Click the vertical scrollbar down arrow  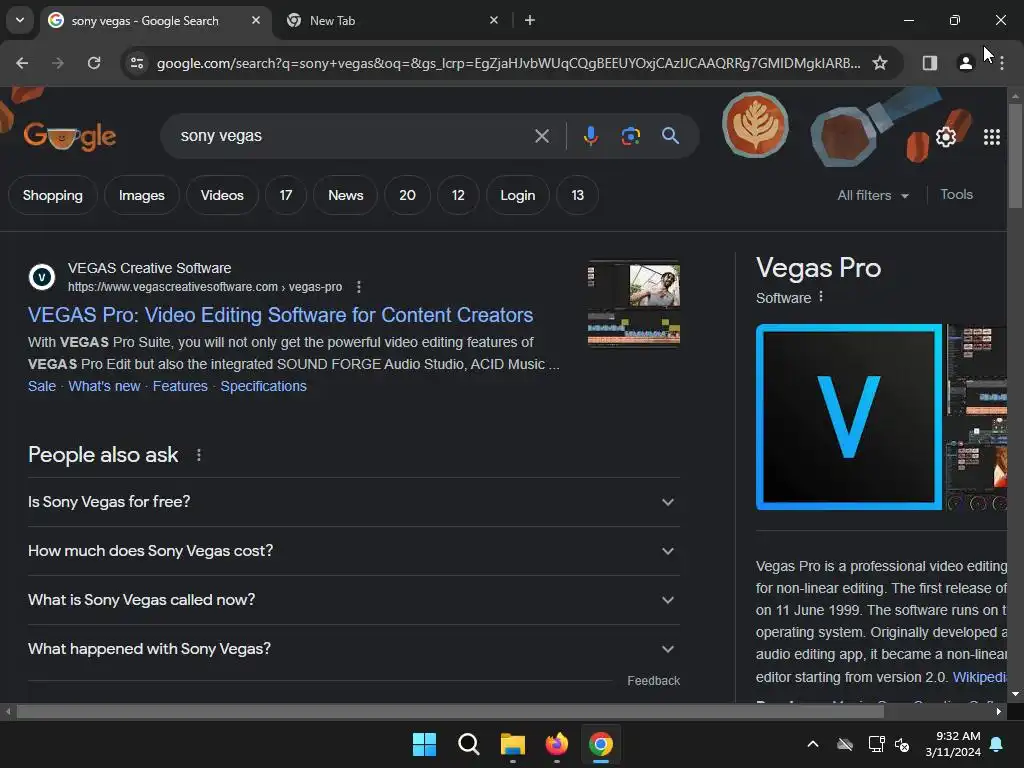[x=1015, y=694]
